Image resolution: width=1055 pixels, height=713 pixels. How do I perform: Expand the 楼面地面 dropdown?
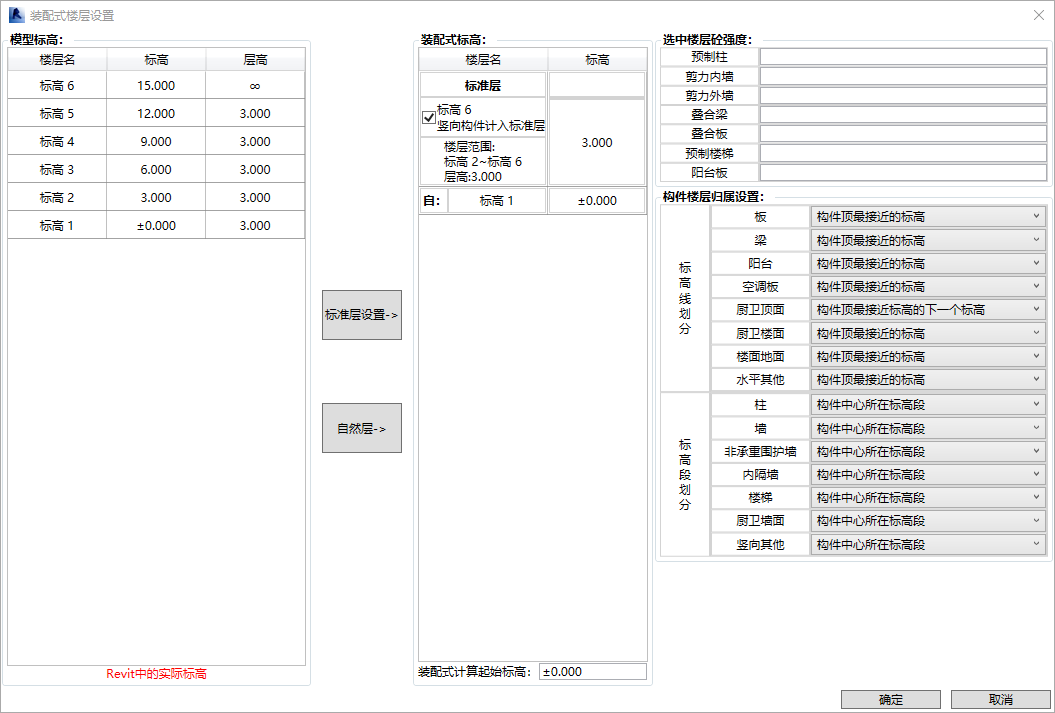click(928, 356)
